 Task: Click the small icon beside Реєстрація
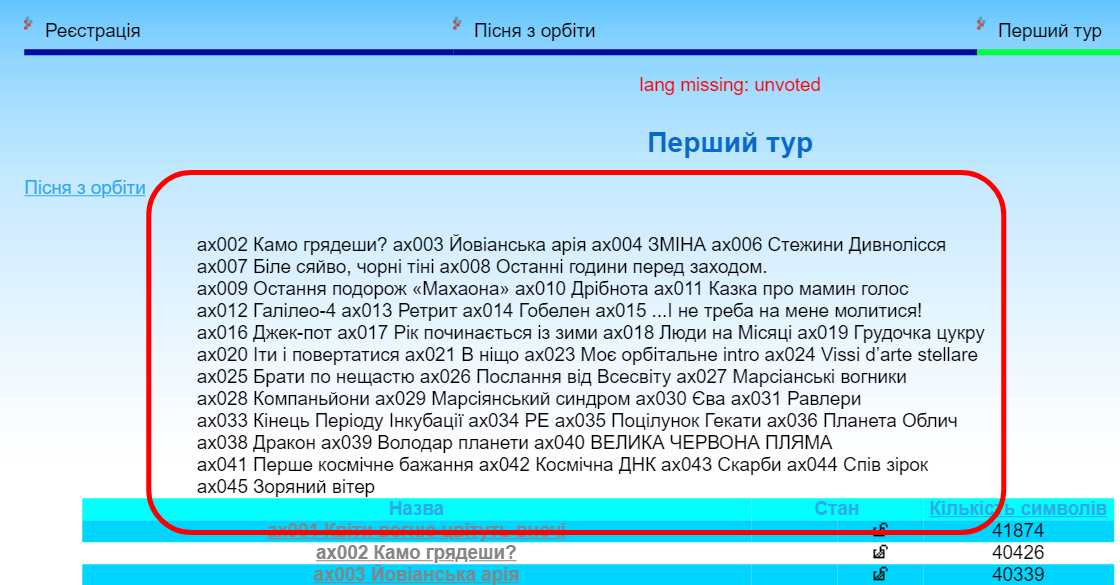(29, 24)
